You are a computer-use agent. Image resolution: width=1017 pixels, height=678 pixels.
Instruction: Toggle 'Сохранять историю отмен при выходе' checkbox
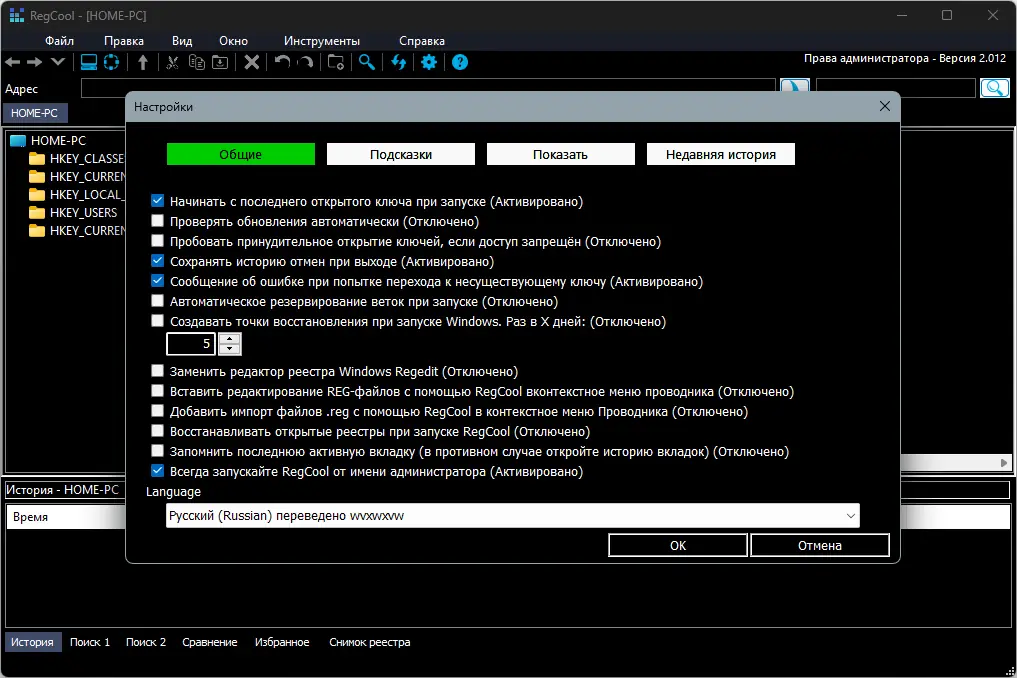click(157, 261)
